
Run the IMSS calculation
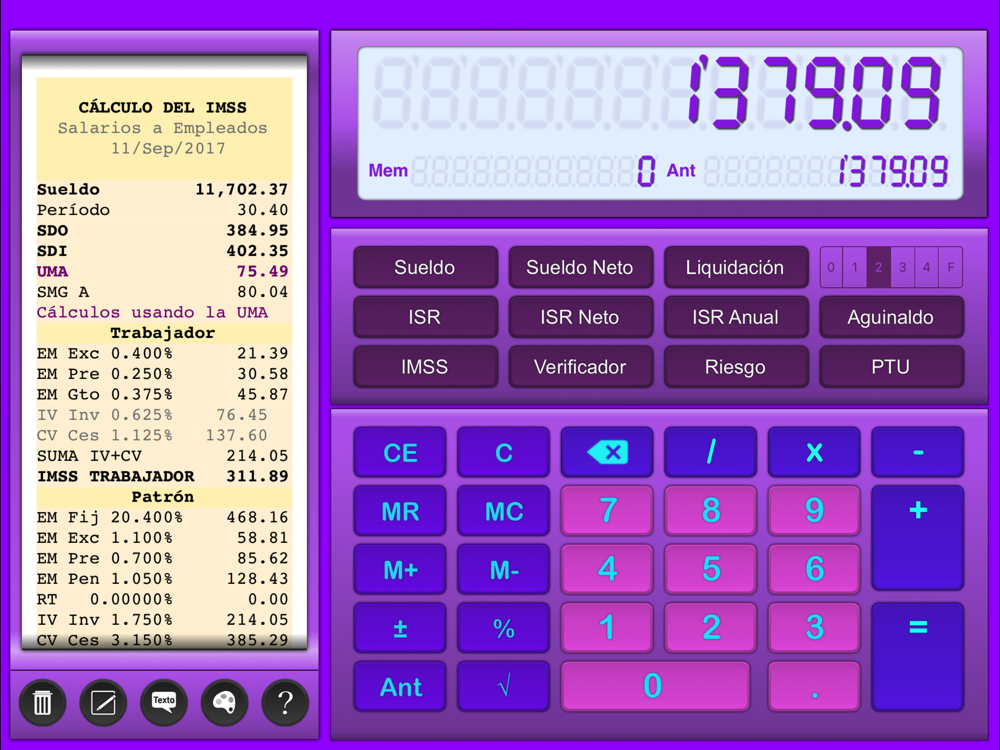(x=425, y=367)
